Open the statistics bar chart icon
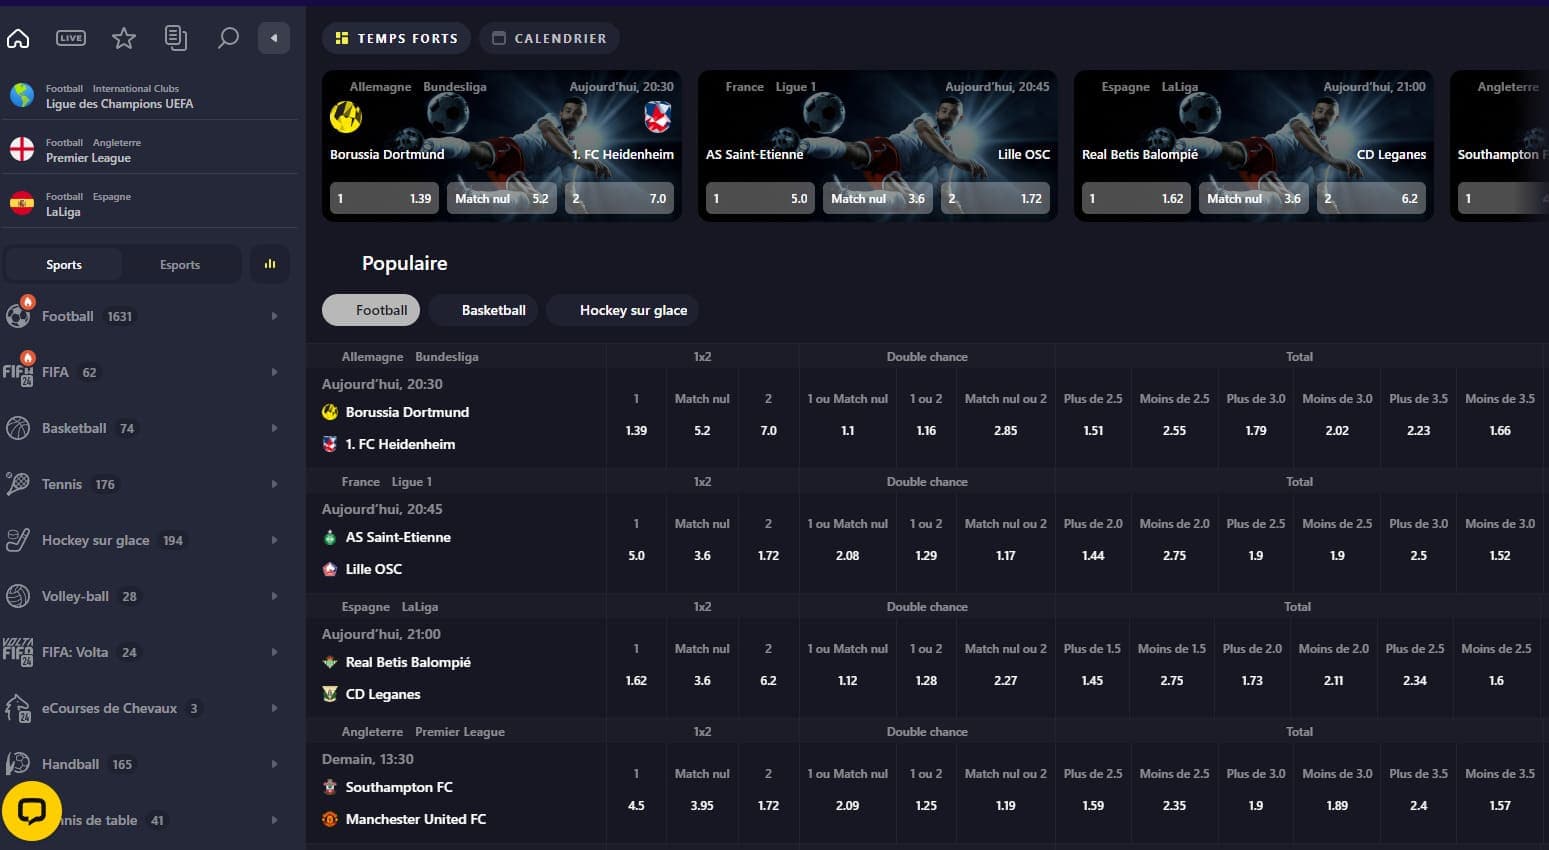Viewport: 1549px width, 850px height. [270, 264]
